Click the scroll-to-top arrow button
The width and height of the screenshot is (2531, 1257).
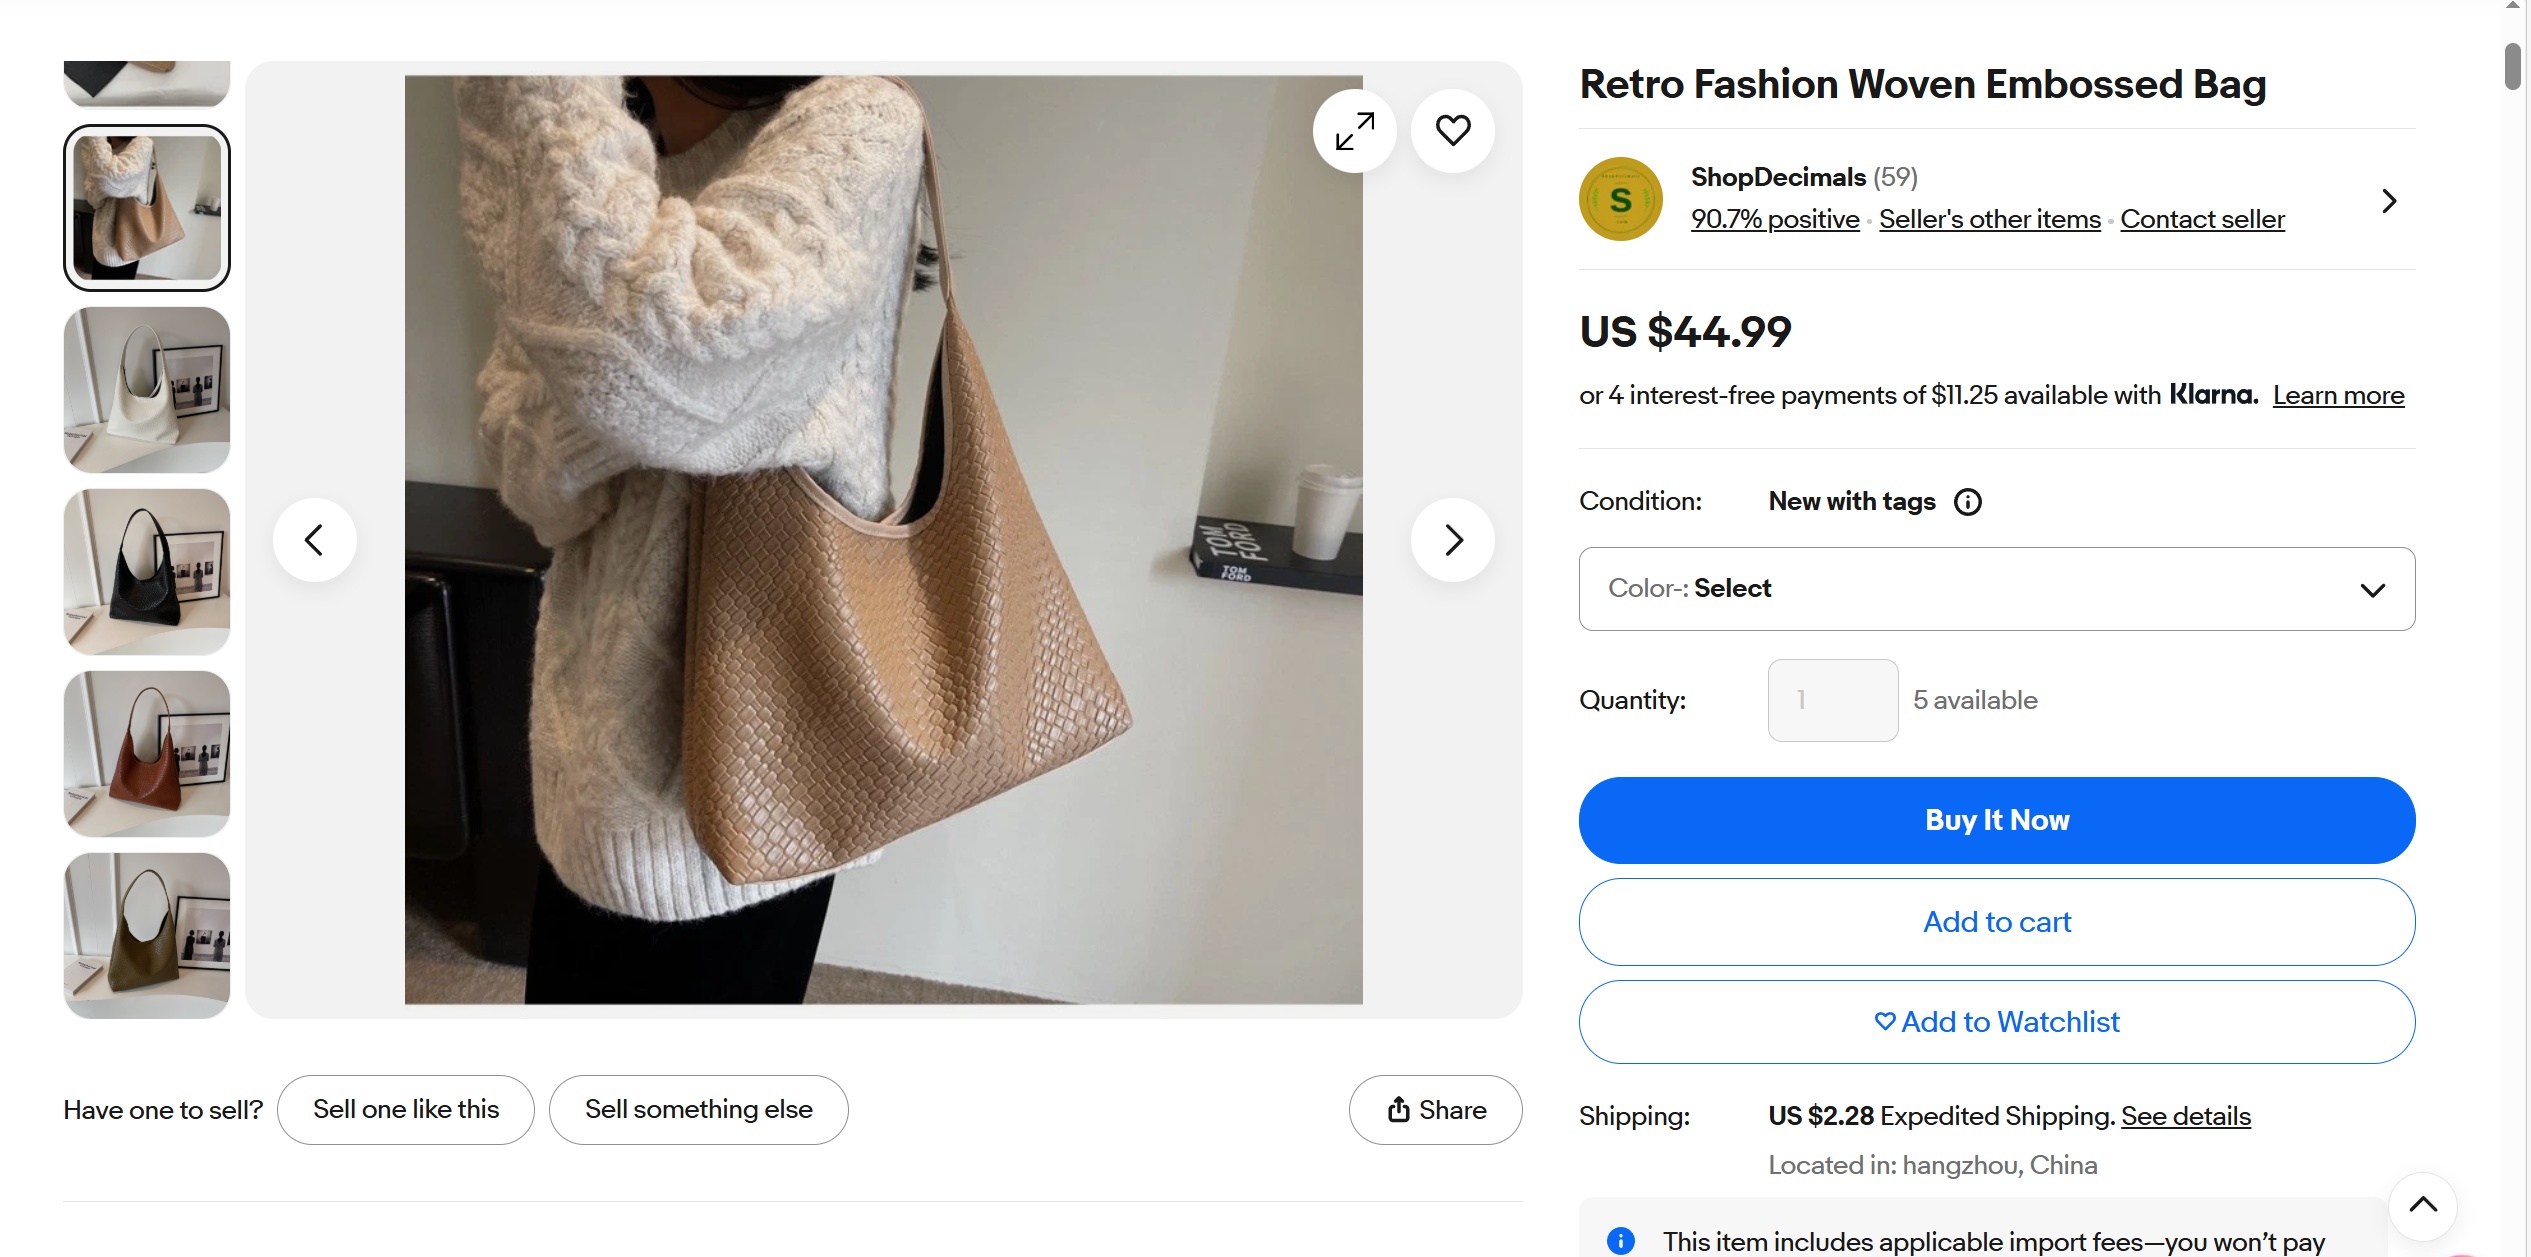(2422, 1205)
